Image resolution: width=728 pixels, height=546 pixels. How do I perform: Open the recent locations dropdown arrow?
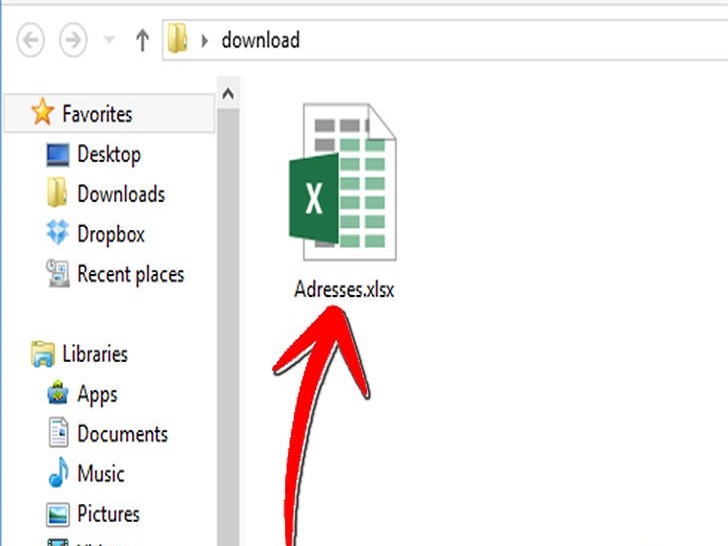click(109, 40)
